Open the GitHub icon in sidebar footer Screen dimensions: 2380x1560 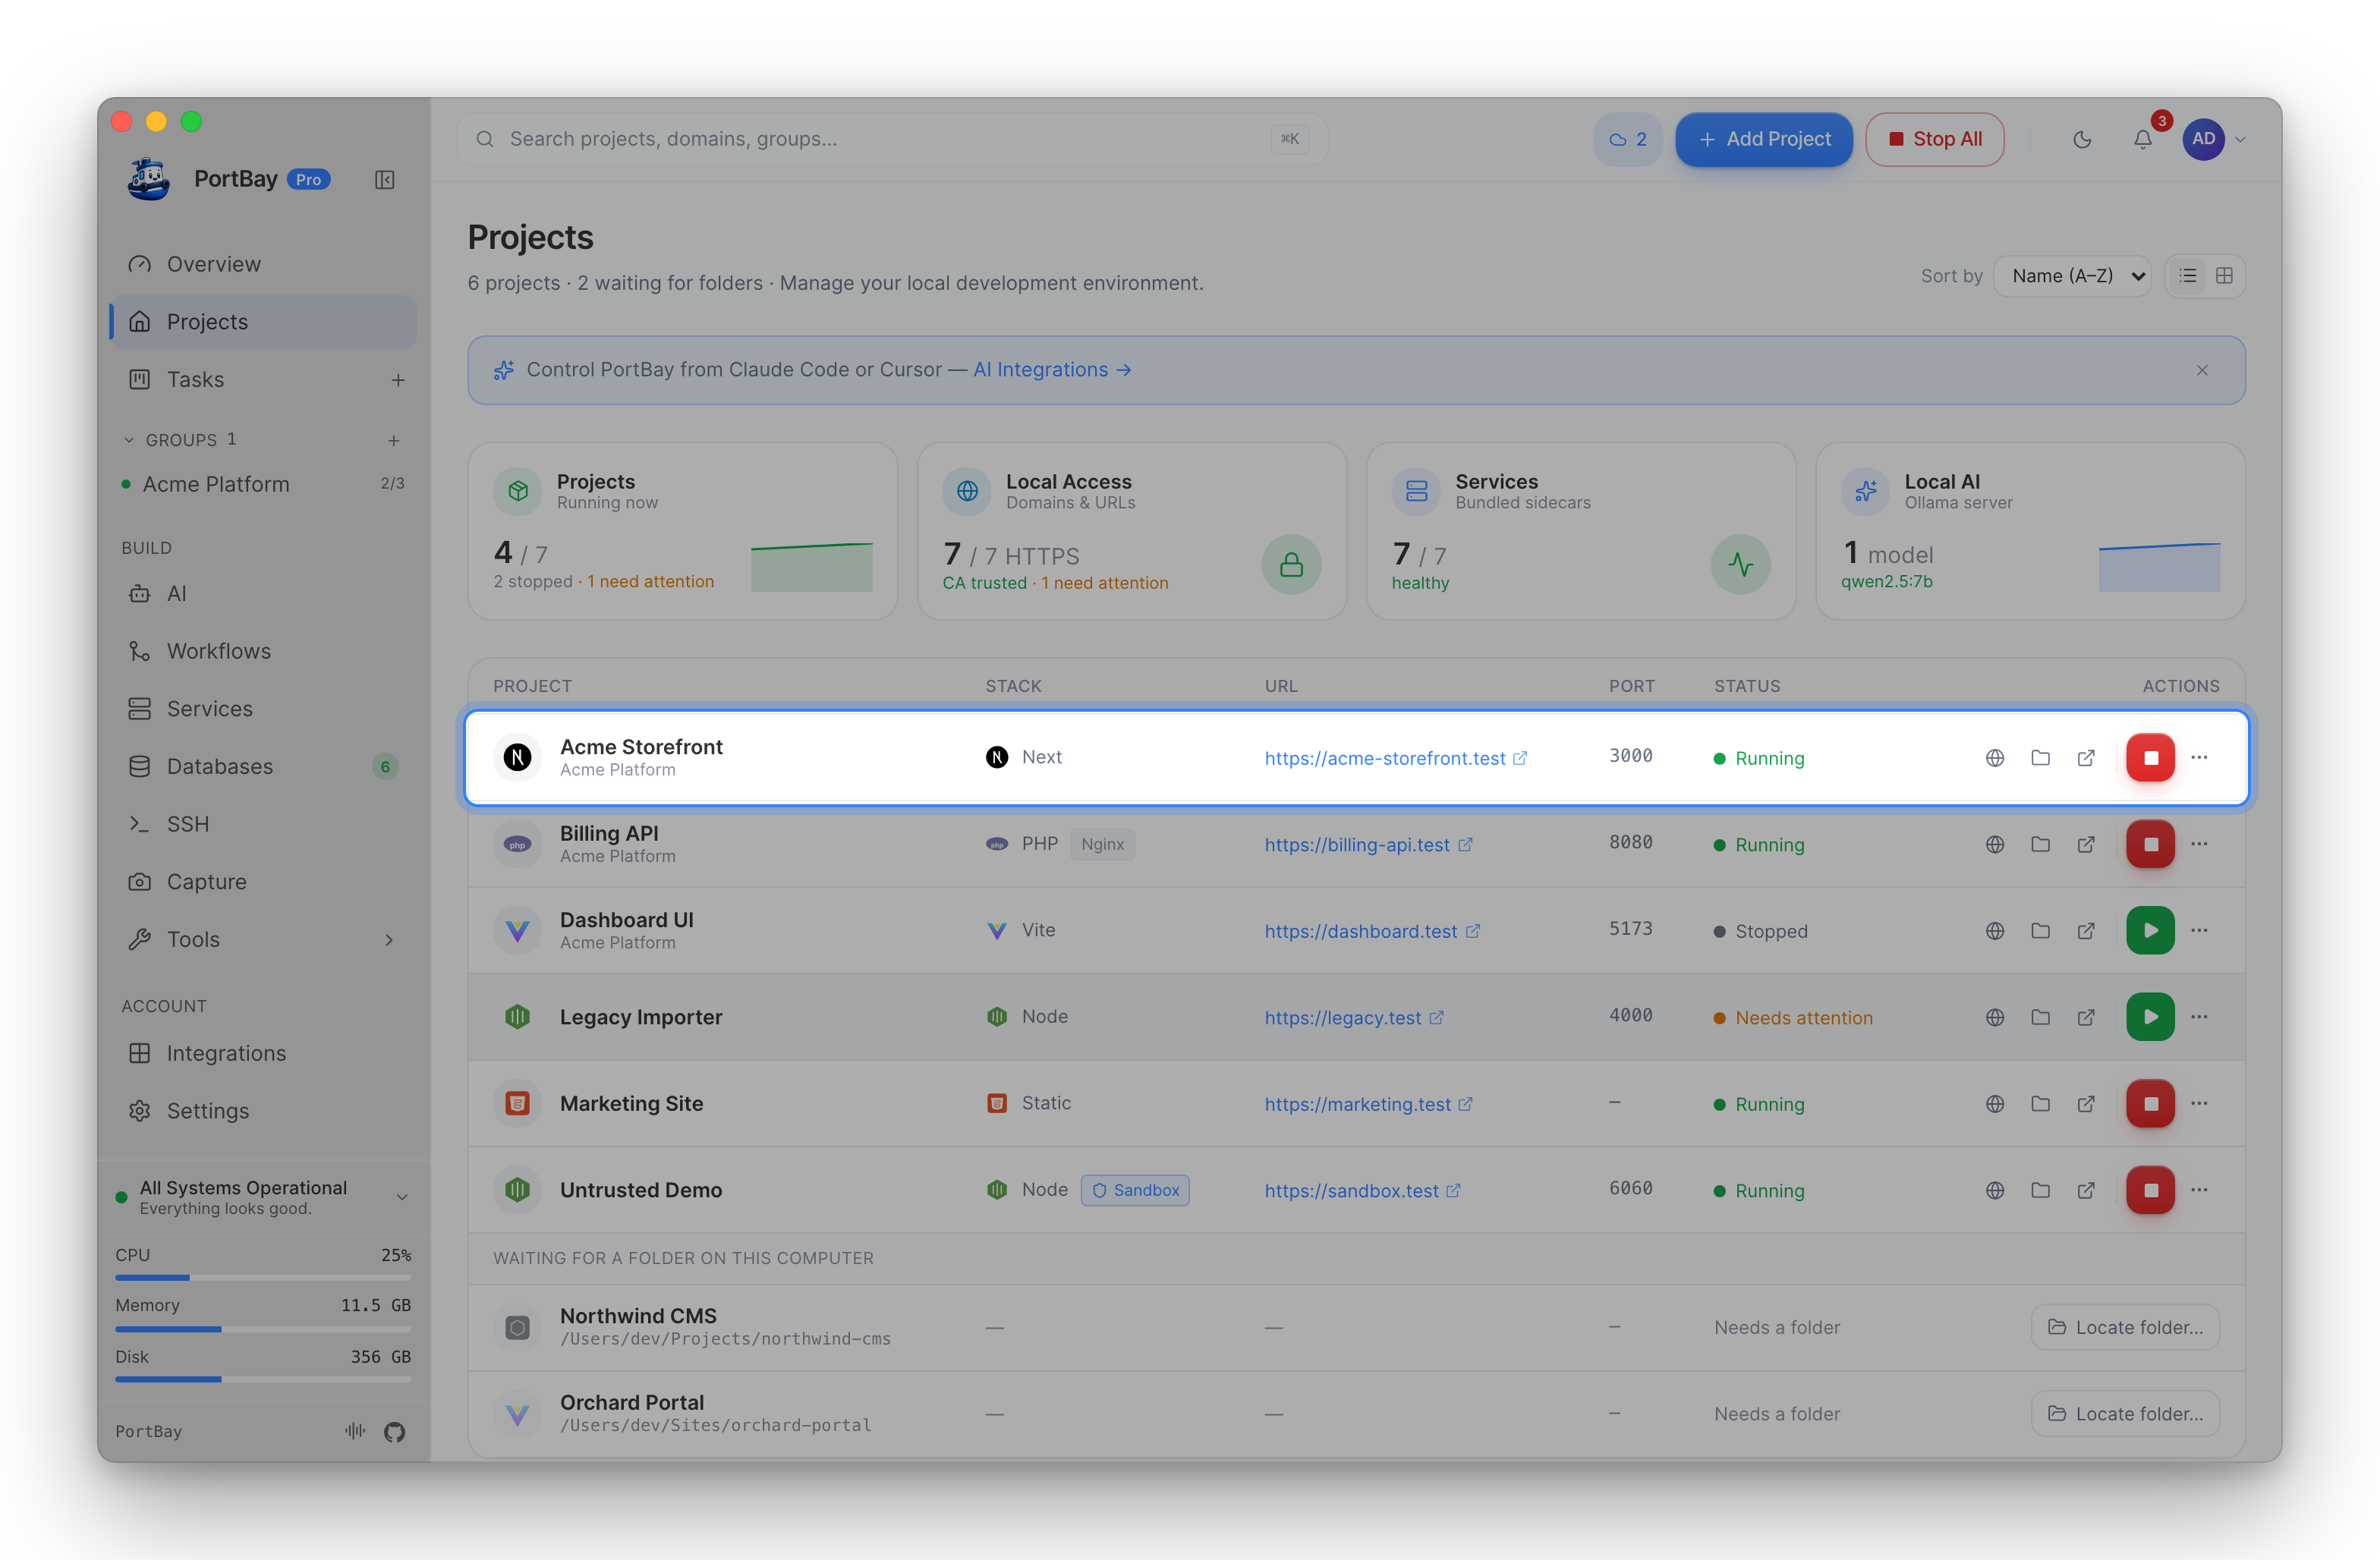(395, 1432)
